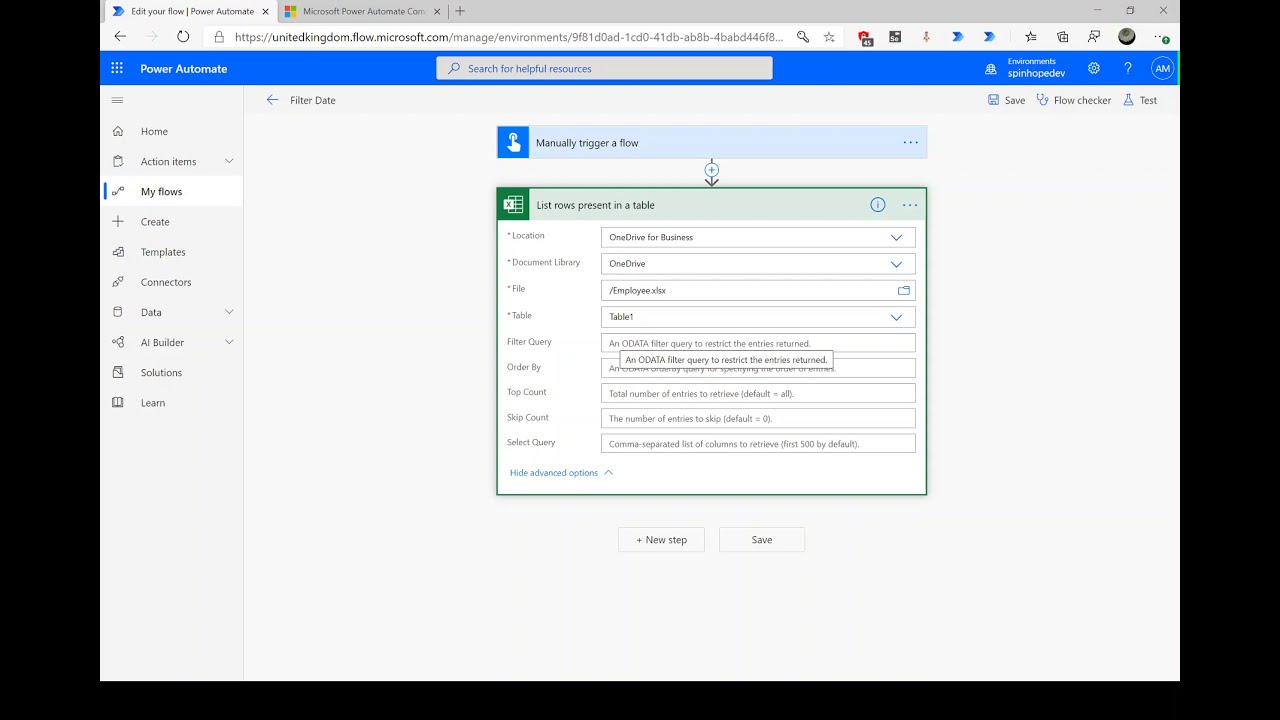Add this page to favorites with the star
The image size is (1280, 720).
829,37
